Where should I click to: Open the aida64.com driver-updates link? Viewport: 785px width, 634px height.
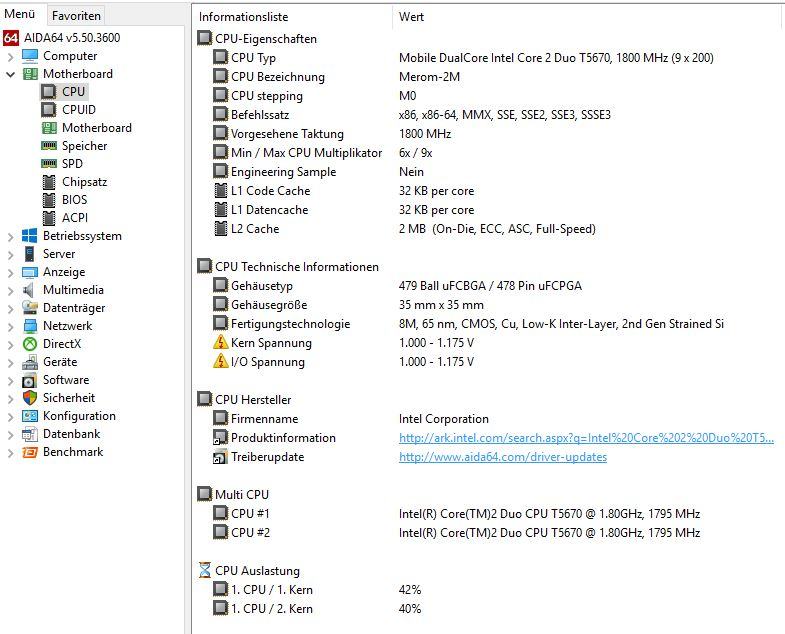pyautogui.click(x=503, y=457)
